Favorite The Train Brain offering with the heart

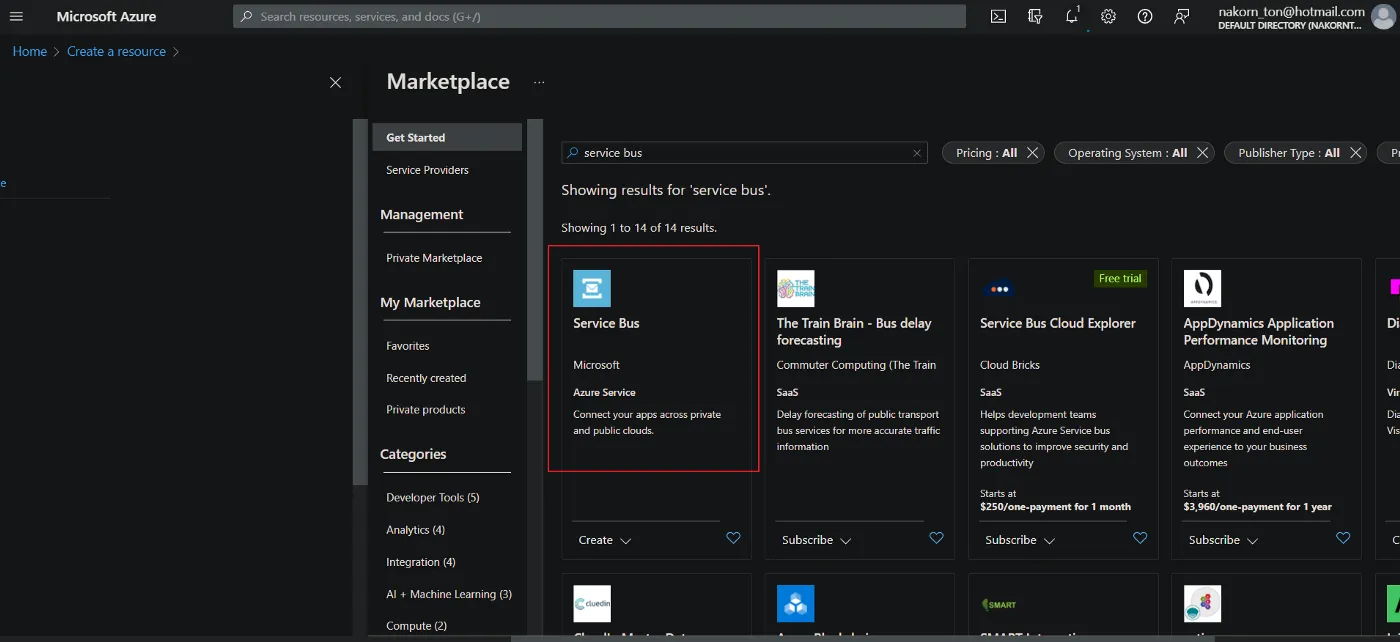click(936, 538)
